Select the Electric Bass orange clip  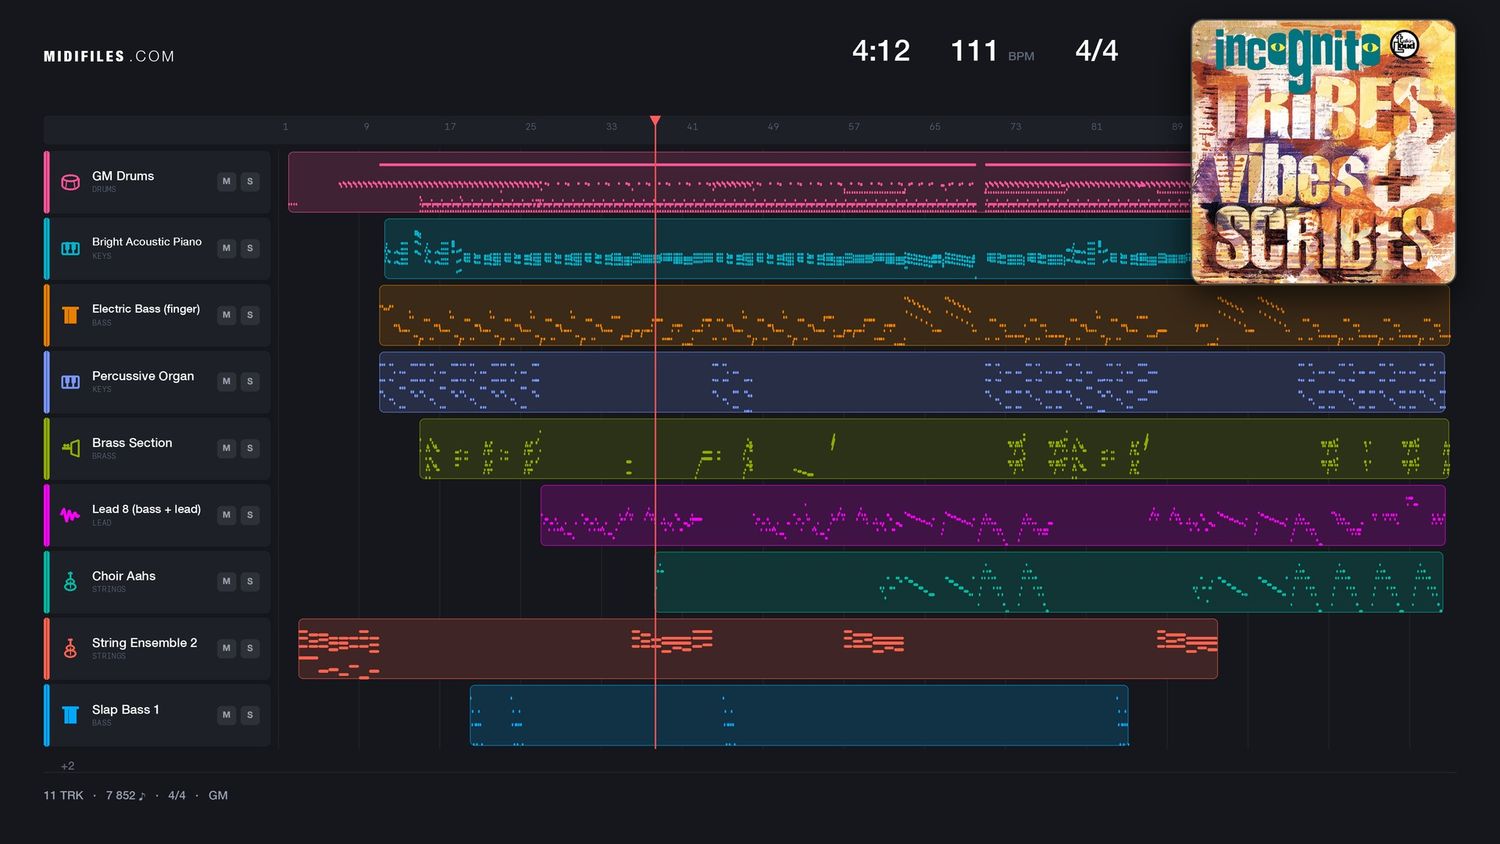(x=914, y=315)
